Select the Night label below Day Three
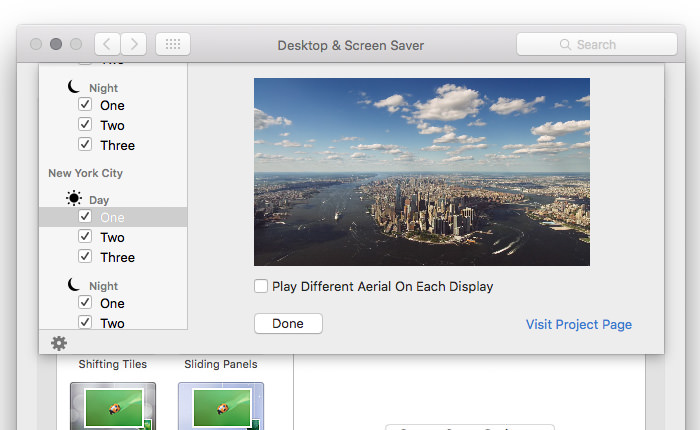This screenshot has height=430, width=700. (104, 286)
